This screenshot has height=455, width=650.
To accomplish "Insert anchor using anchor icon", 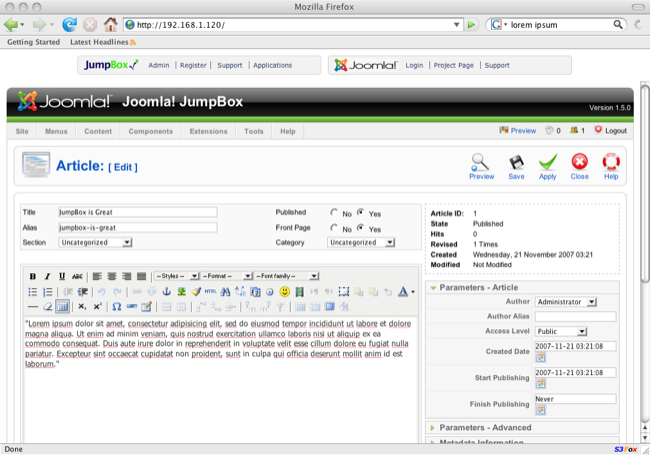I will point(167,292).
